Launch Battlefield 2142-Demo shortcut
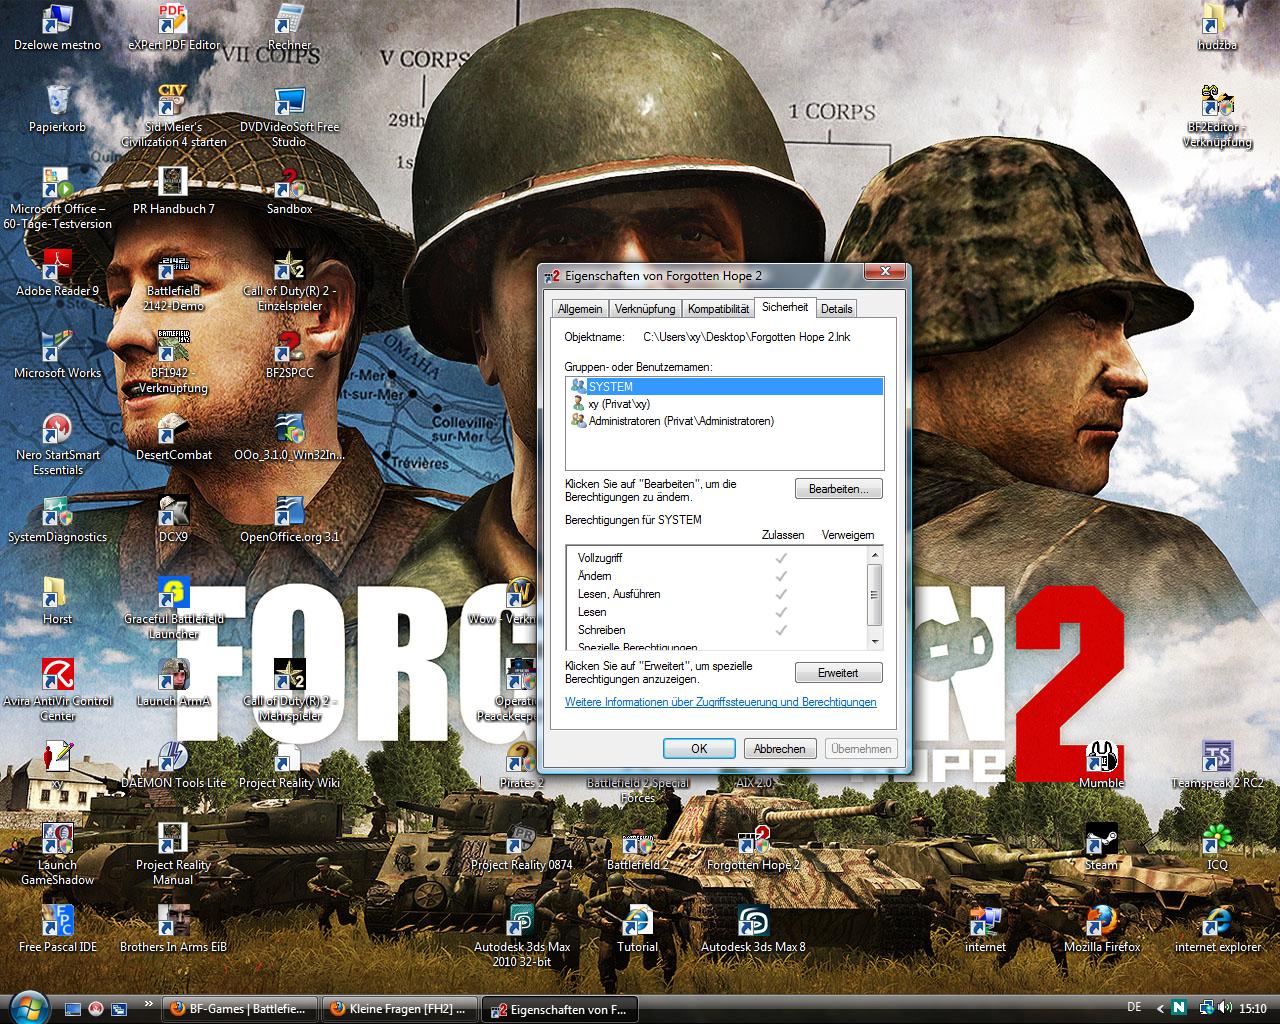The image size is (1280, 1024). pos(173,280)
